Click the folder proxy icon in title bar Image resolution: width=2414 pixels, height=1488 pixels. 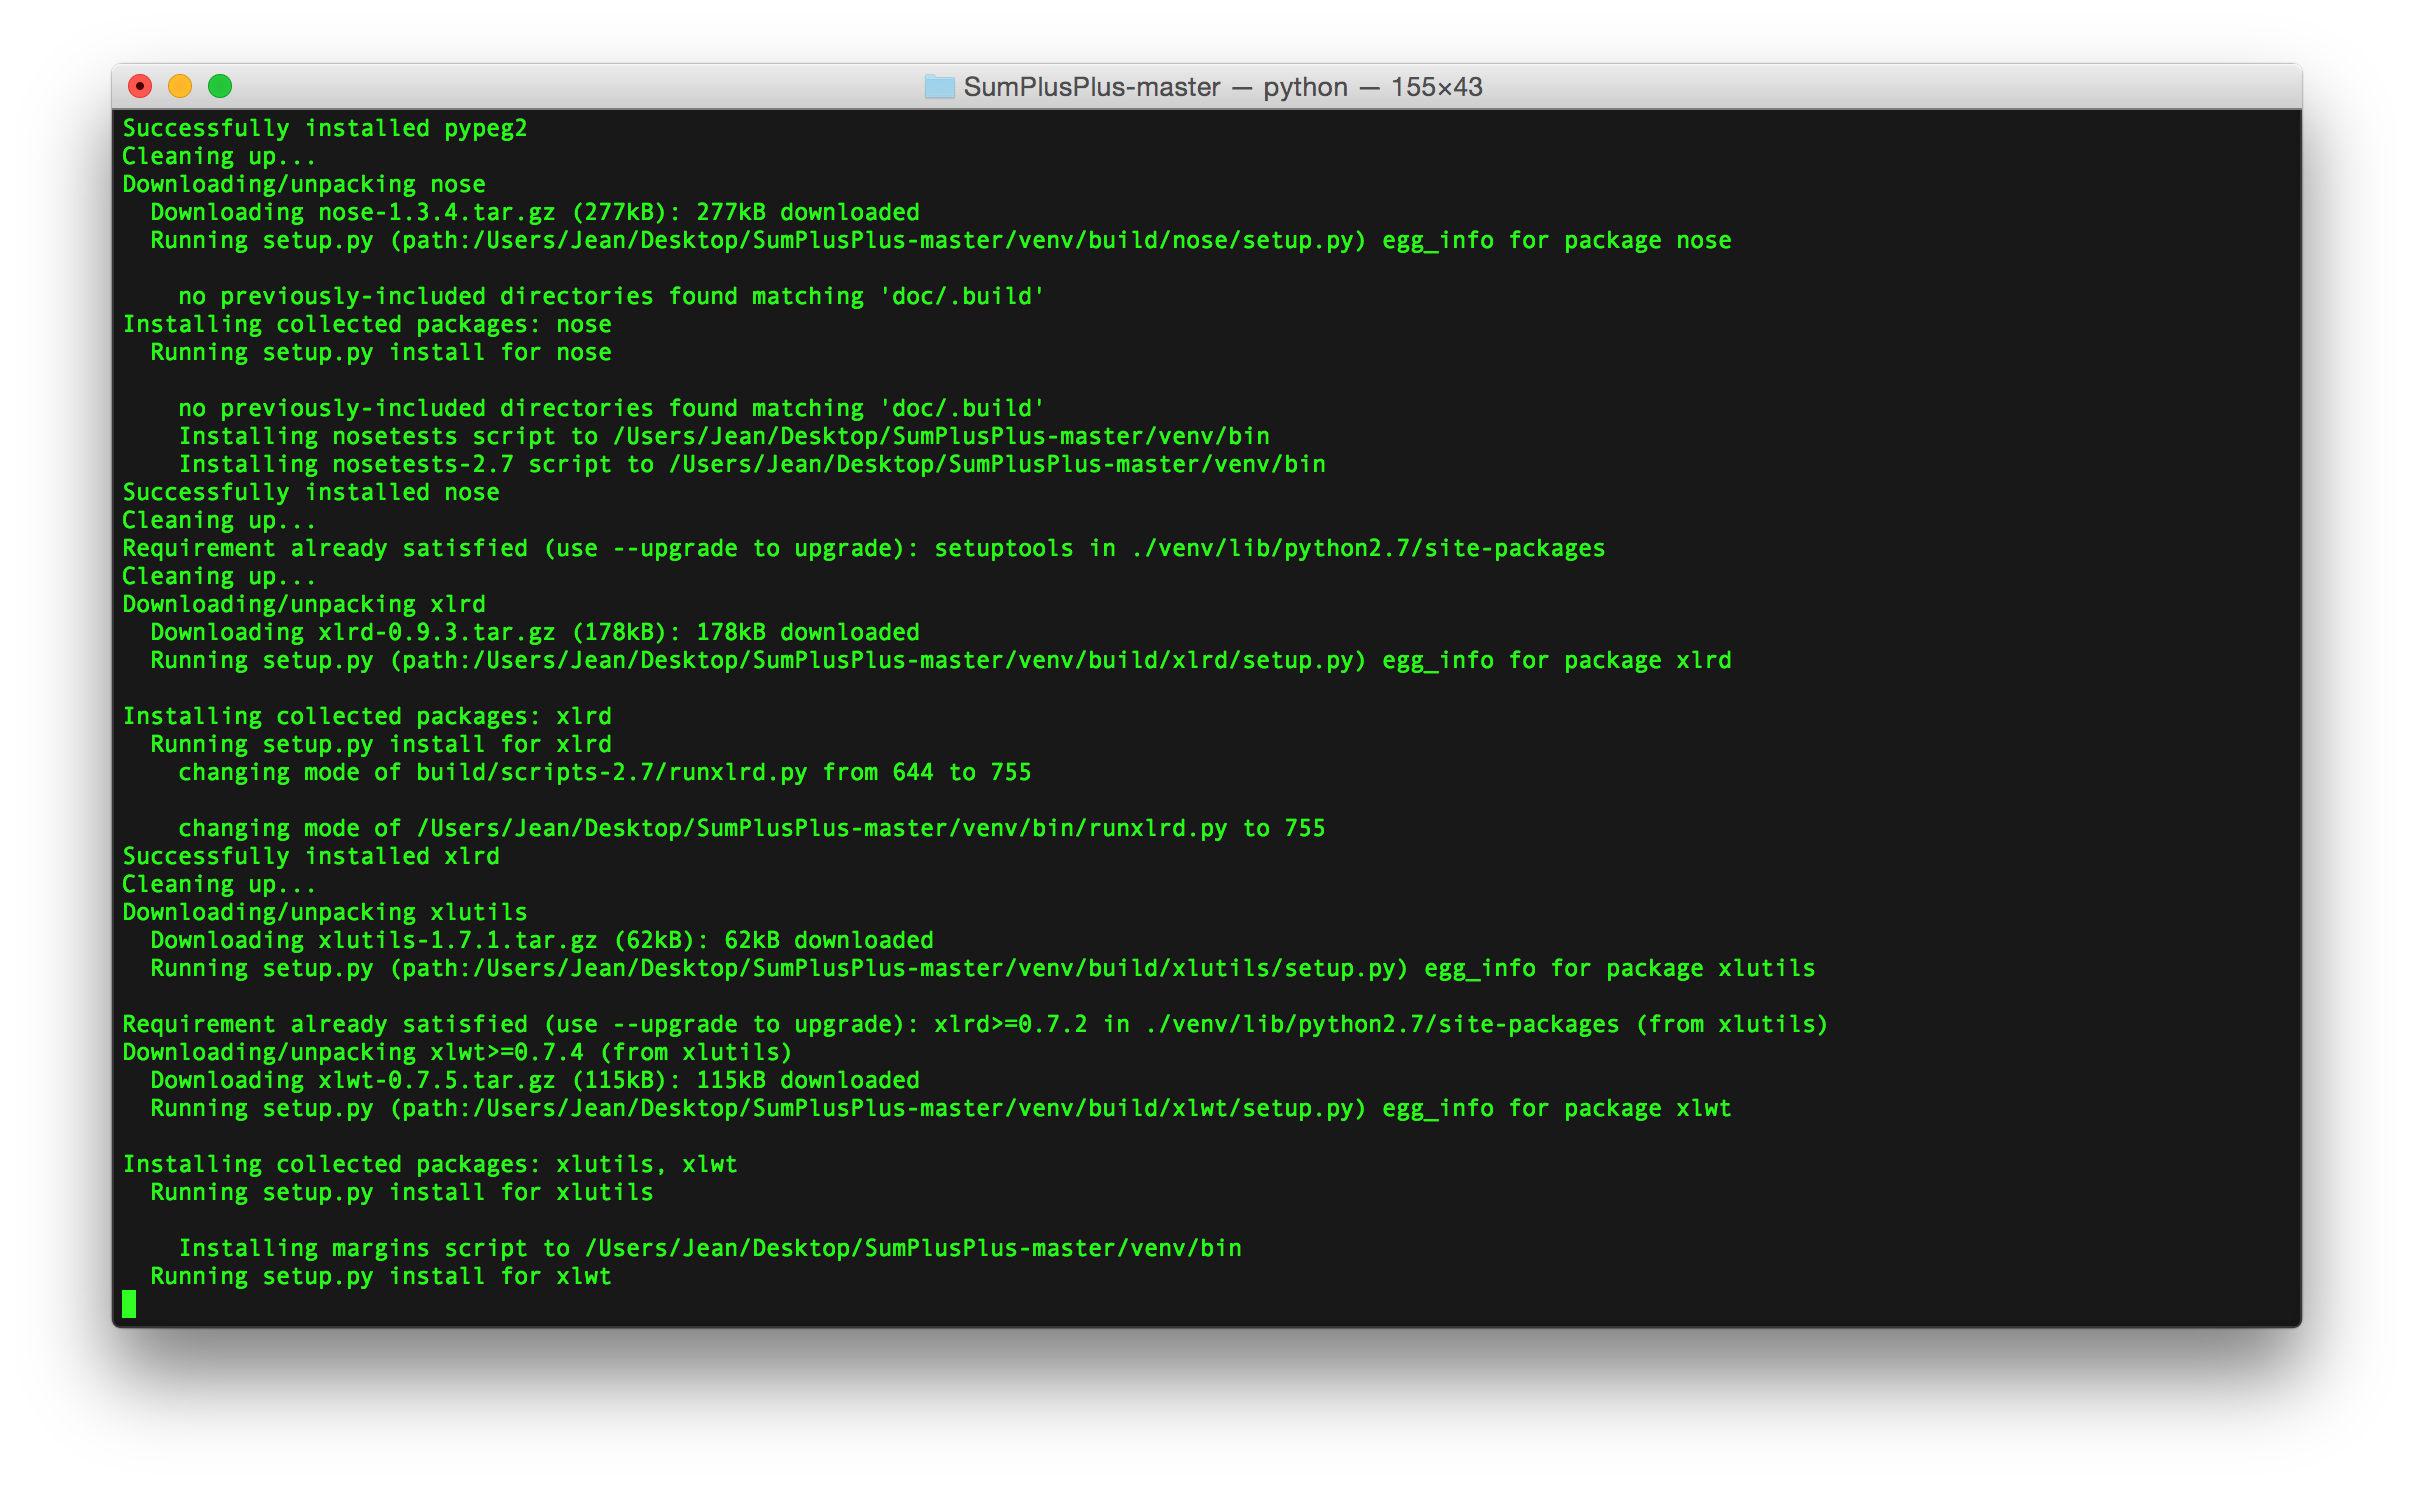click(x=938, y=87)
